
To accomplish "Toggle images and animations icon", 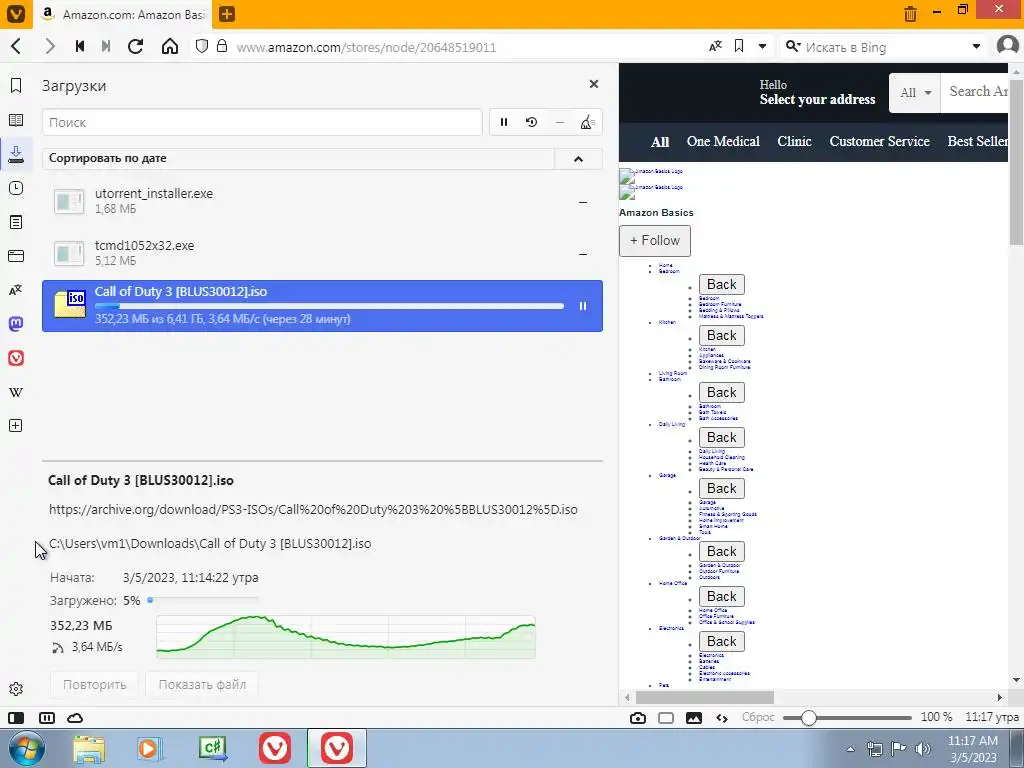I will point(694,718).
